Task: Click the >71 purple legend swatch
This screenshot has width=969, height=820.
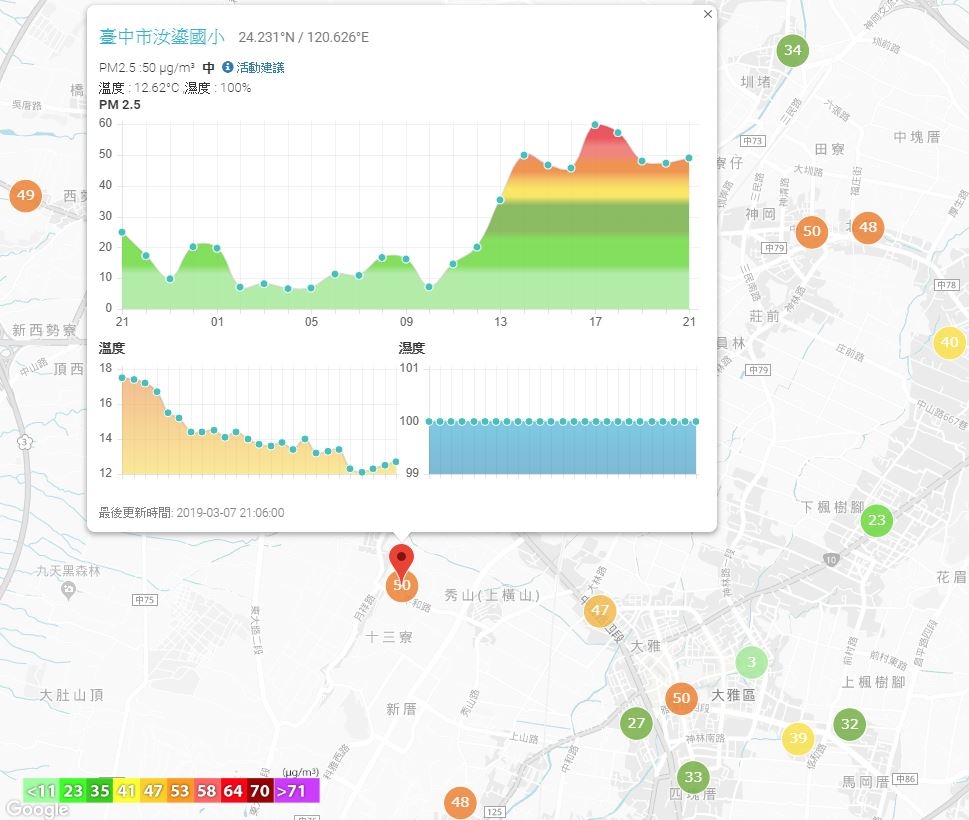Action: pyautogui.click(x=297, y=791)
